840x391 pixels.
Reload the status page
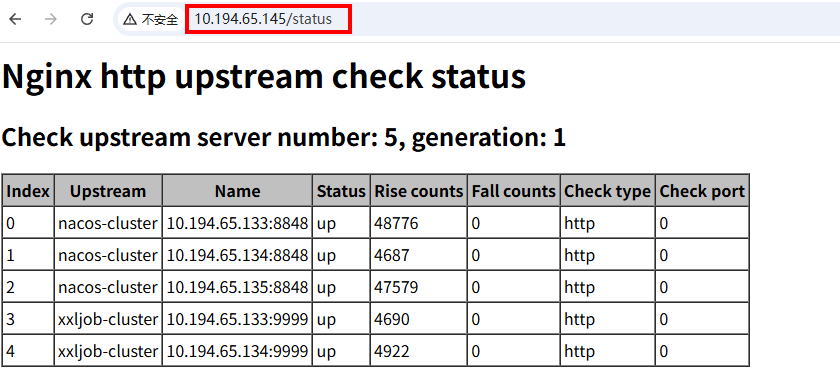[x=87, y=19]
